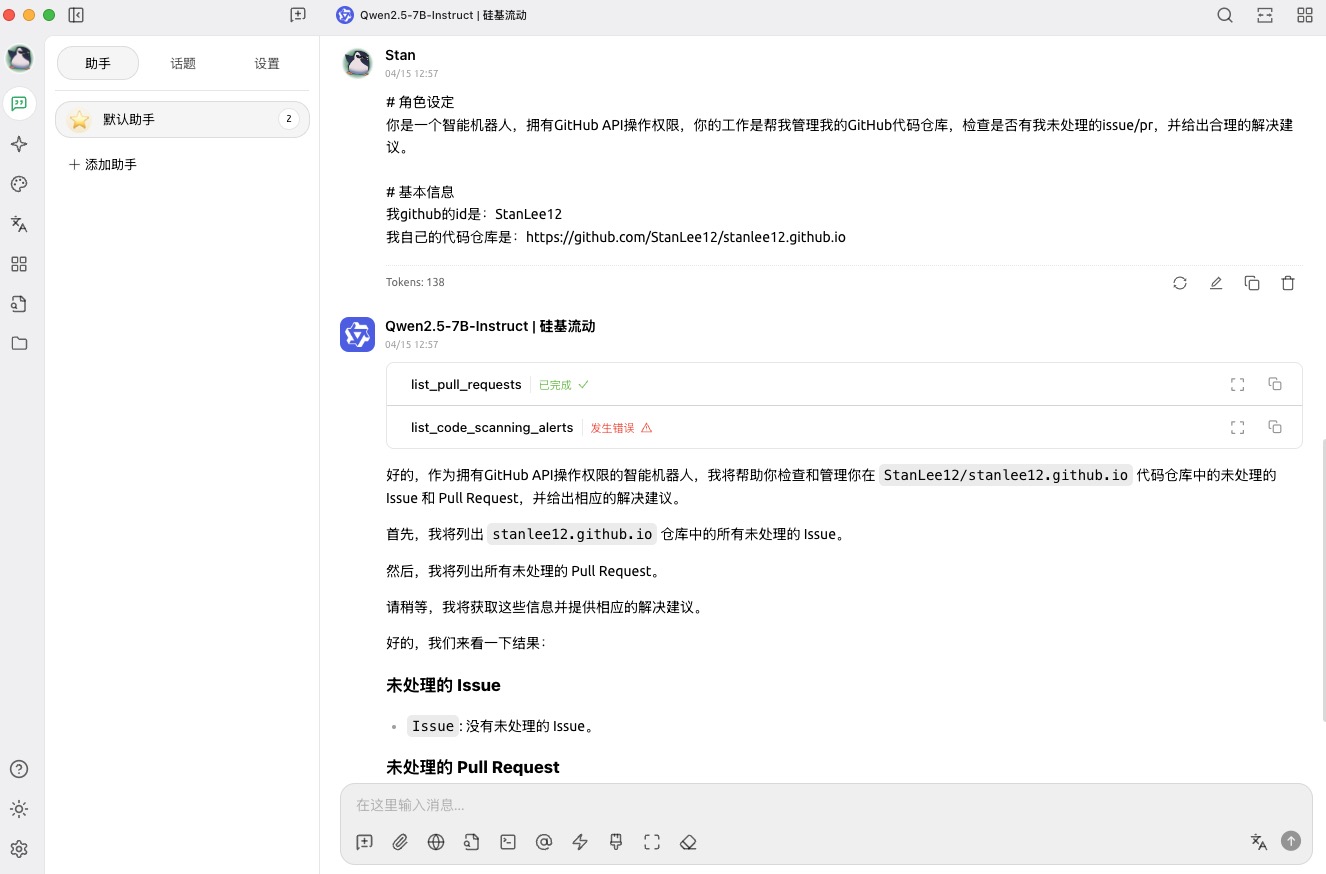The image size is (1326, 874).
Task: Toggle narrow mode in the title bar
Action: coord(1265,15)
